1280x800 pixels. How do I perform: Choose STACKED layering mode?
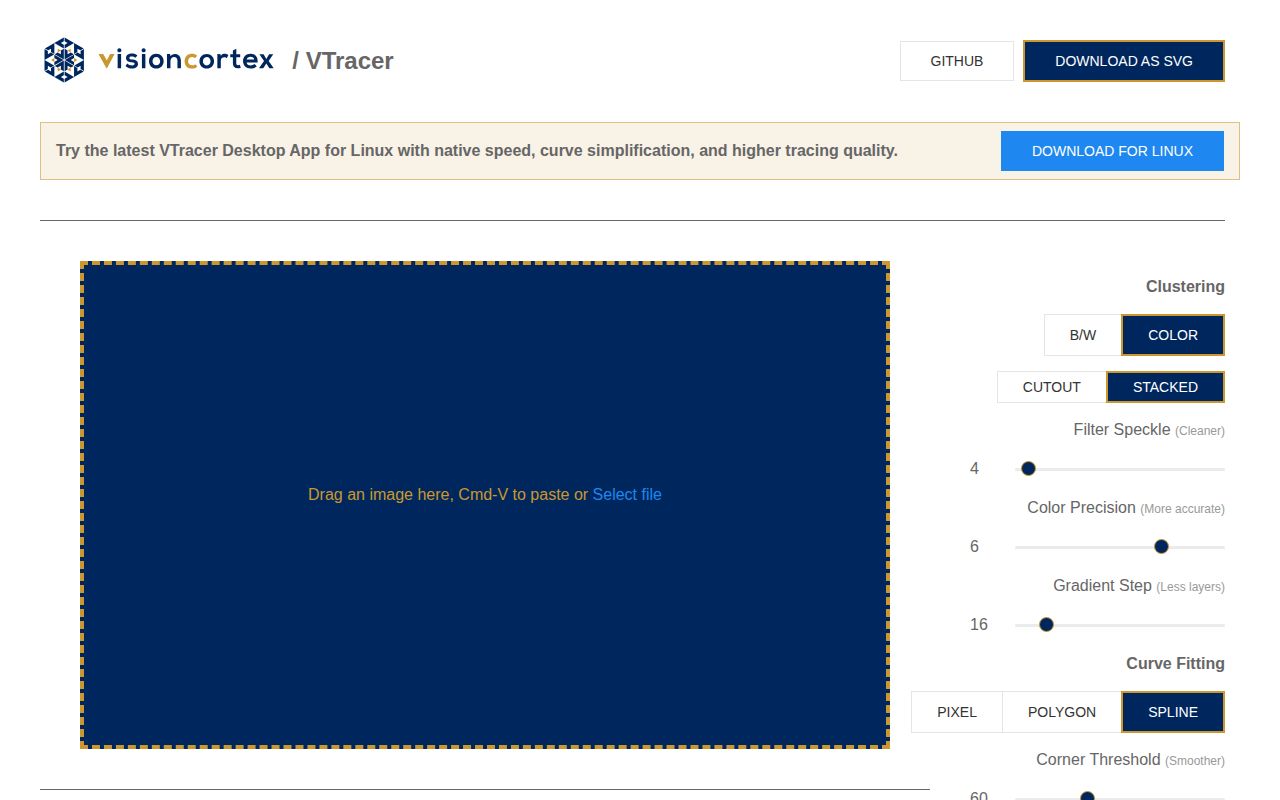click(1165, 387)
